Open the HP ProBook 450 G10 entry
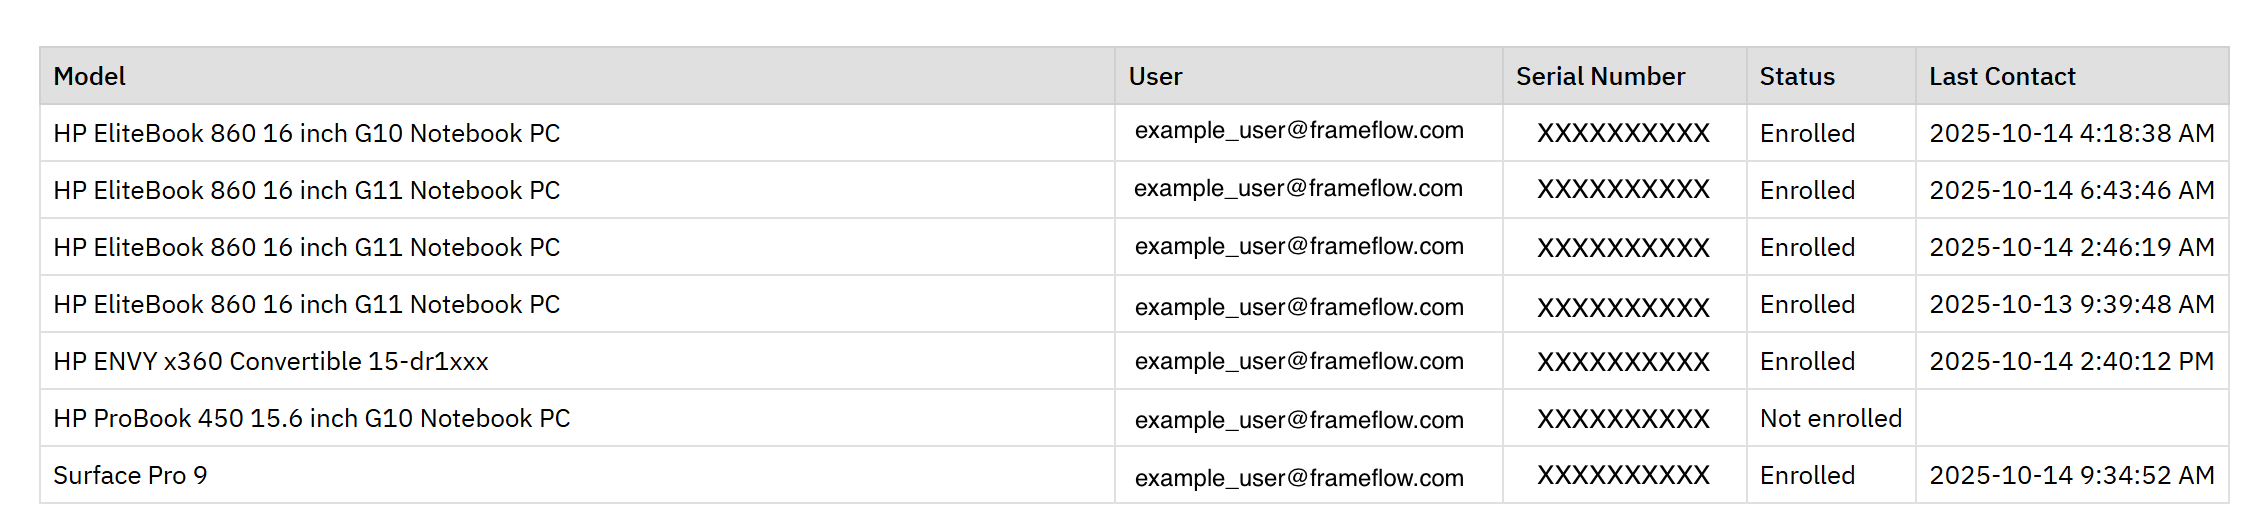2265x514 pixels. (x=311, y=418)
